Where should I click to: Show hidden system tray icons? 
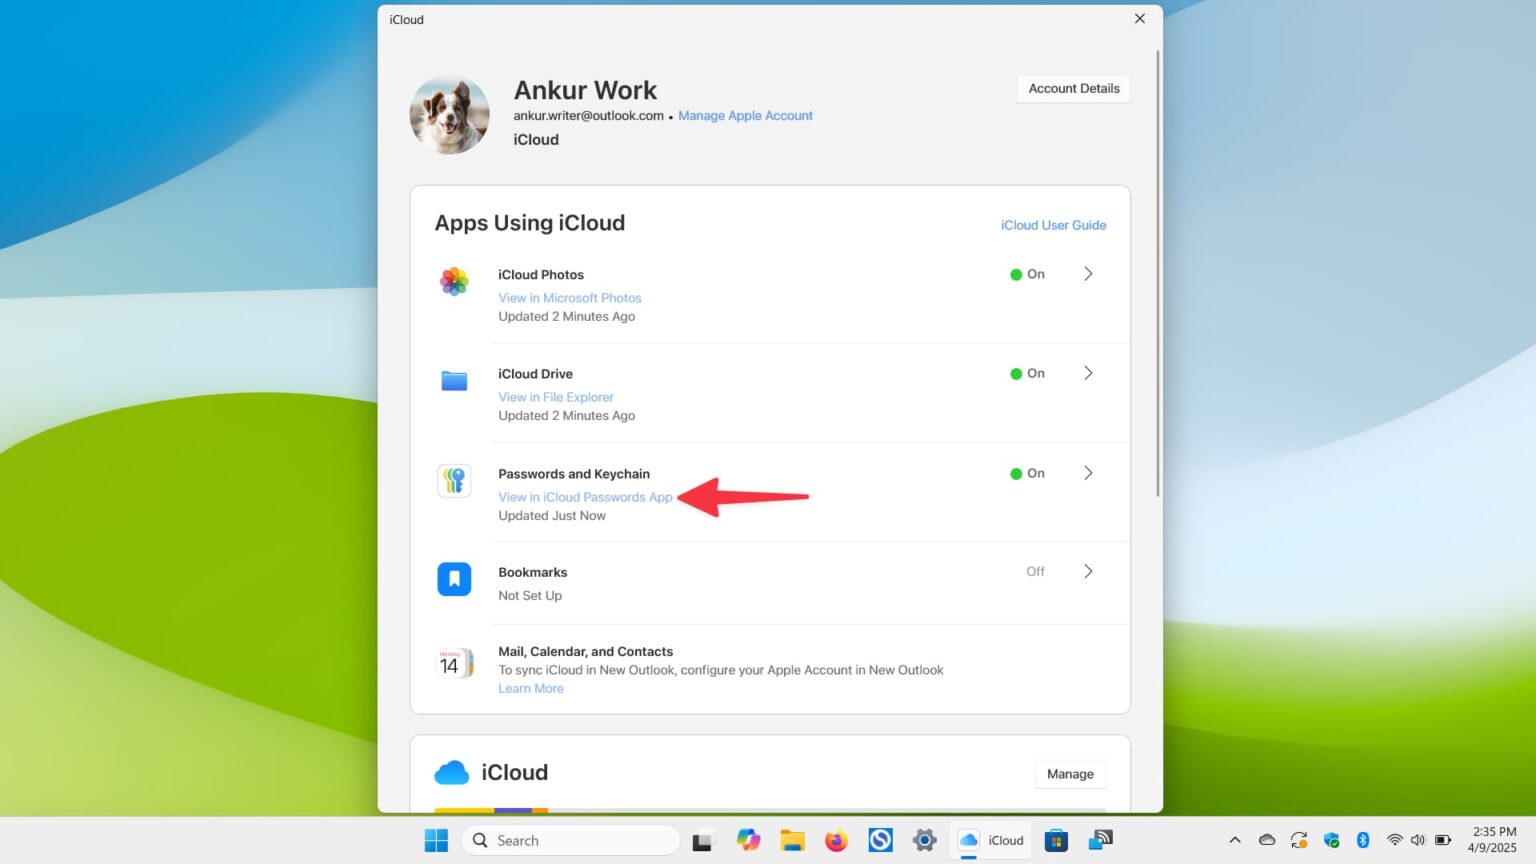(x=1235, y=840)
